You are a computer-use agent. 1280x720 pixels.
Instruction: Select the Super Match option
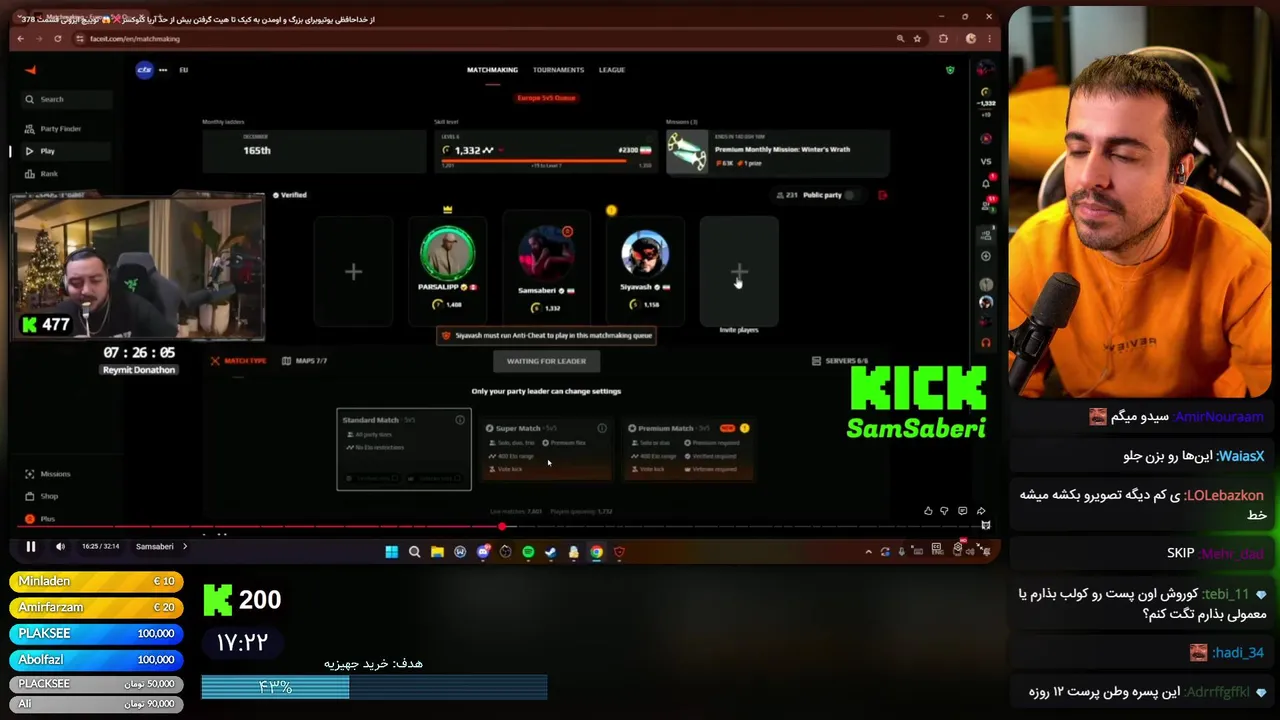coord(546,449)
